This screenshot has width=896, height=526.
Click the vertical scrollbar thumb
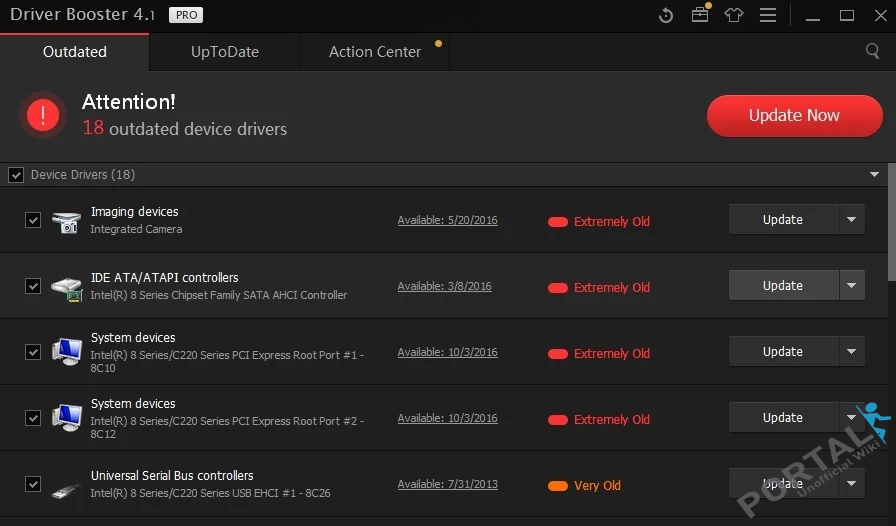click(x=891, y=222)
